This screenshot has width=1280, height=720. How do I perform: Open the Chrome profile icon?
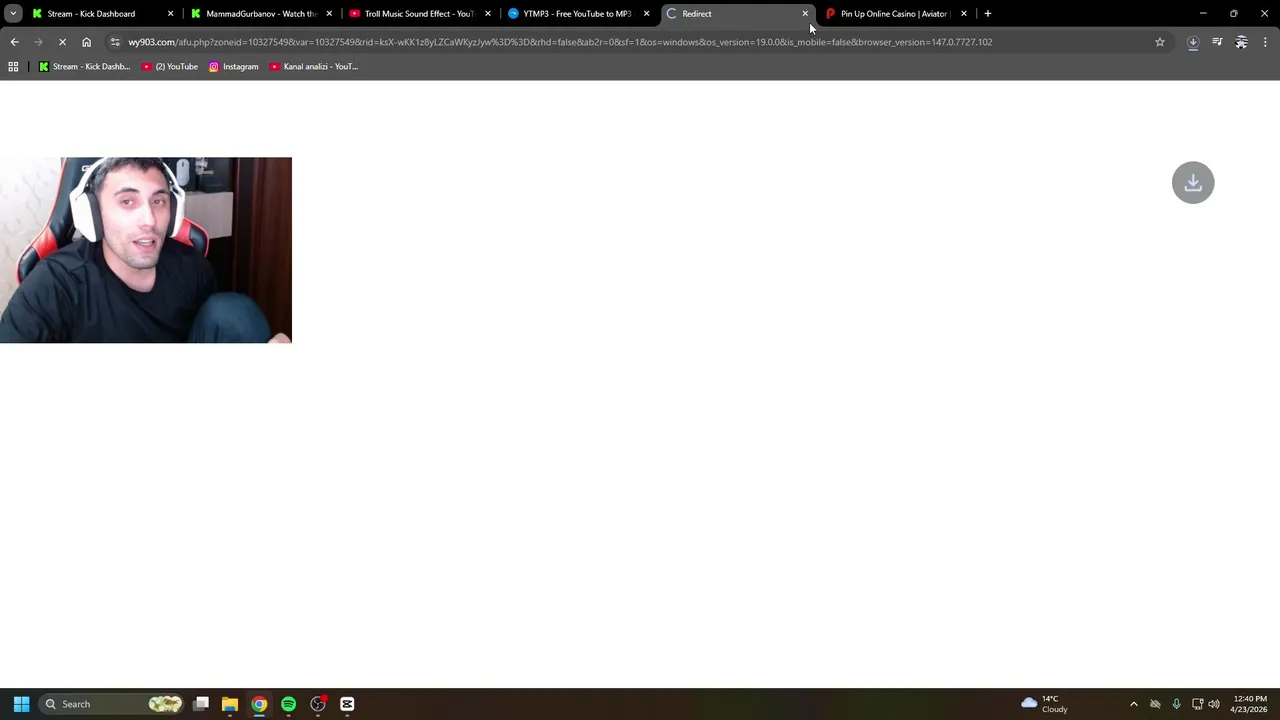point(1241,42)
